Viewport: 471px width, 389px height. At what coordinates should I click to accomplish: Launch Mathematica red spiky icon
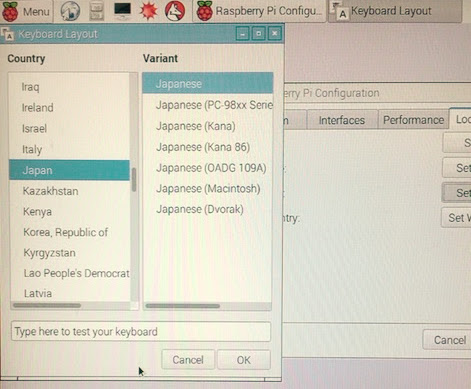pos(148,11)
